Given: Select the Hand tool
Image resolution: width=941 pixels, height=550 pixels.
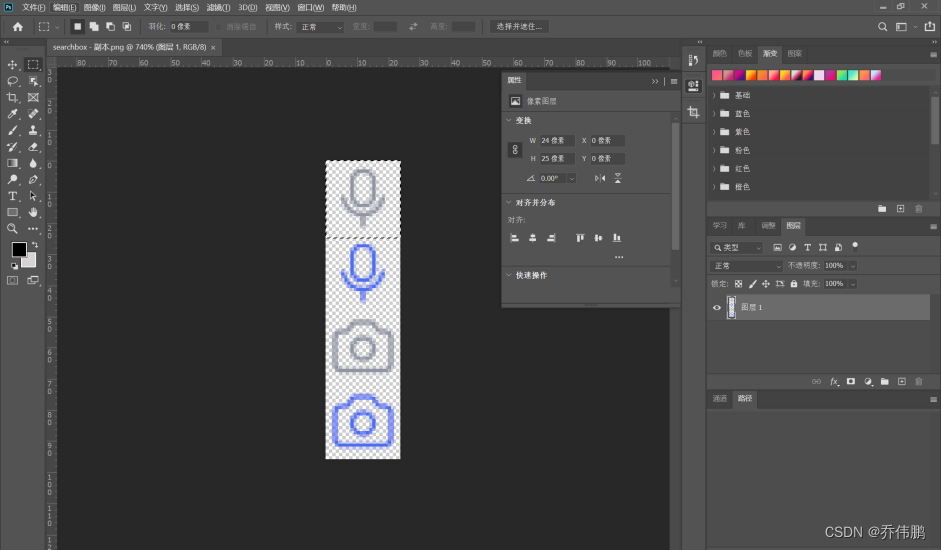Looking at the screenshot, I should (x=33, y=212).
